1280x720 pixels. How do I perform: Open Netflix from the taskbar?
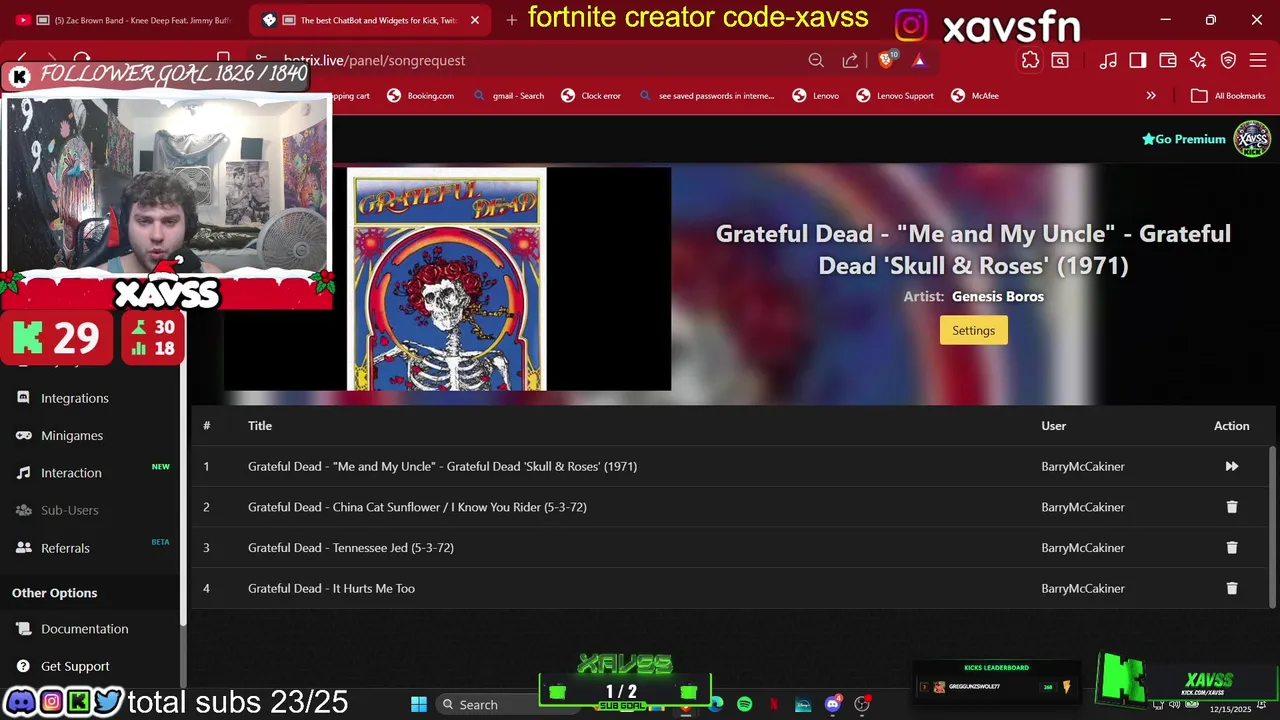coord(773,705)
